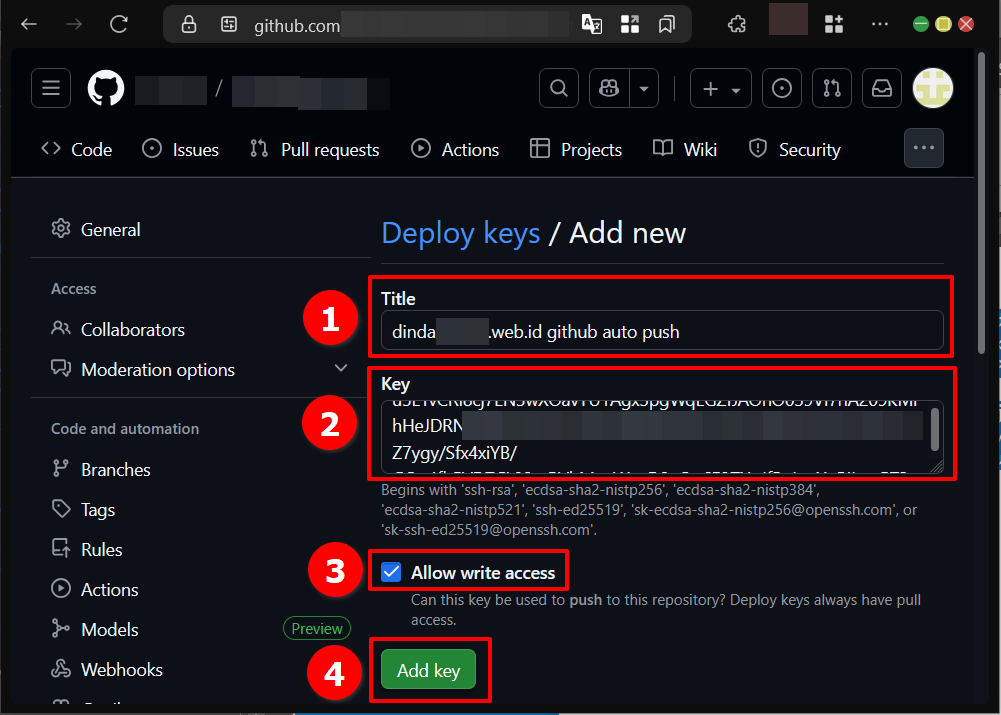
Task: Open the Copilot chat icon
Action: point(608,88)
